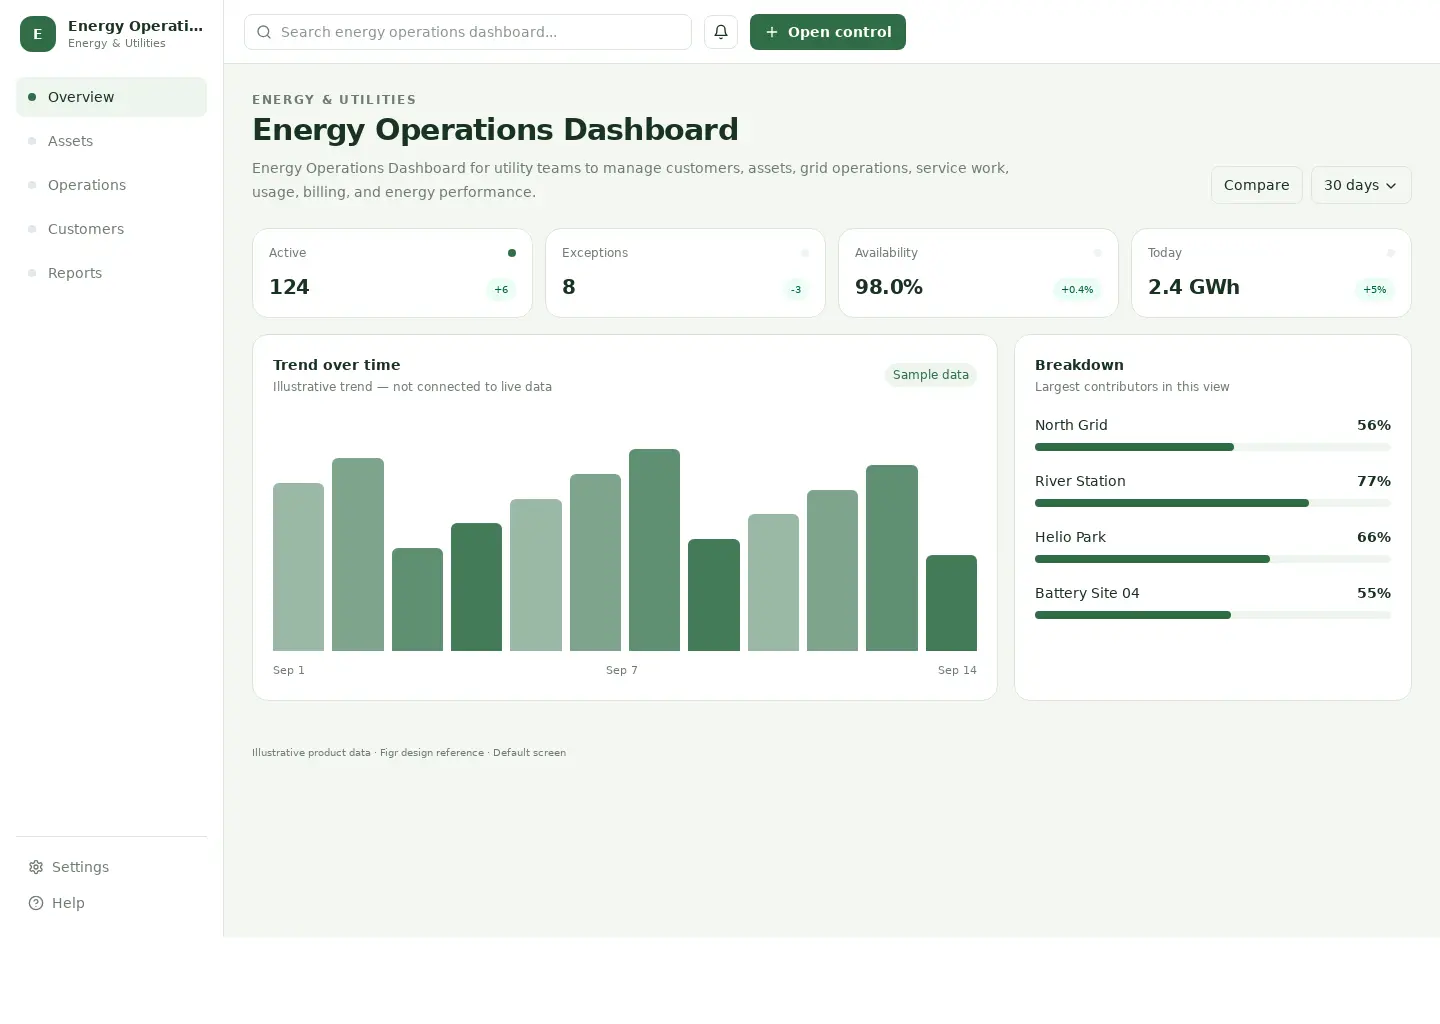1440x1024 pixels.
Task: Click the Open control button
Action: pos(828,32)
